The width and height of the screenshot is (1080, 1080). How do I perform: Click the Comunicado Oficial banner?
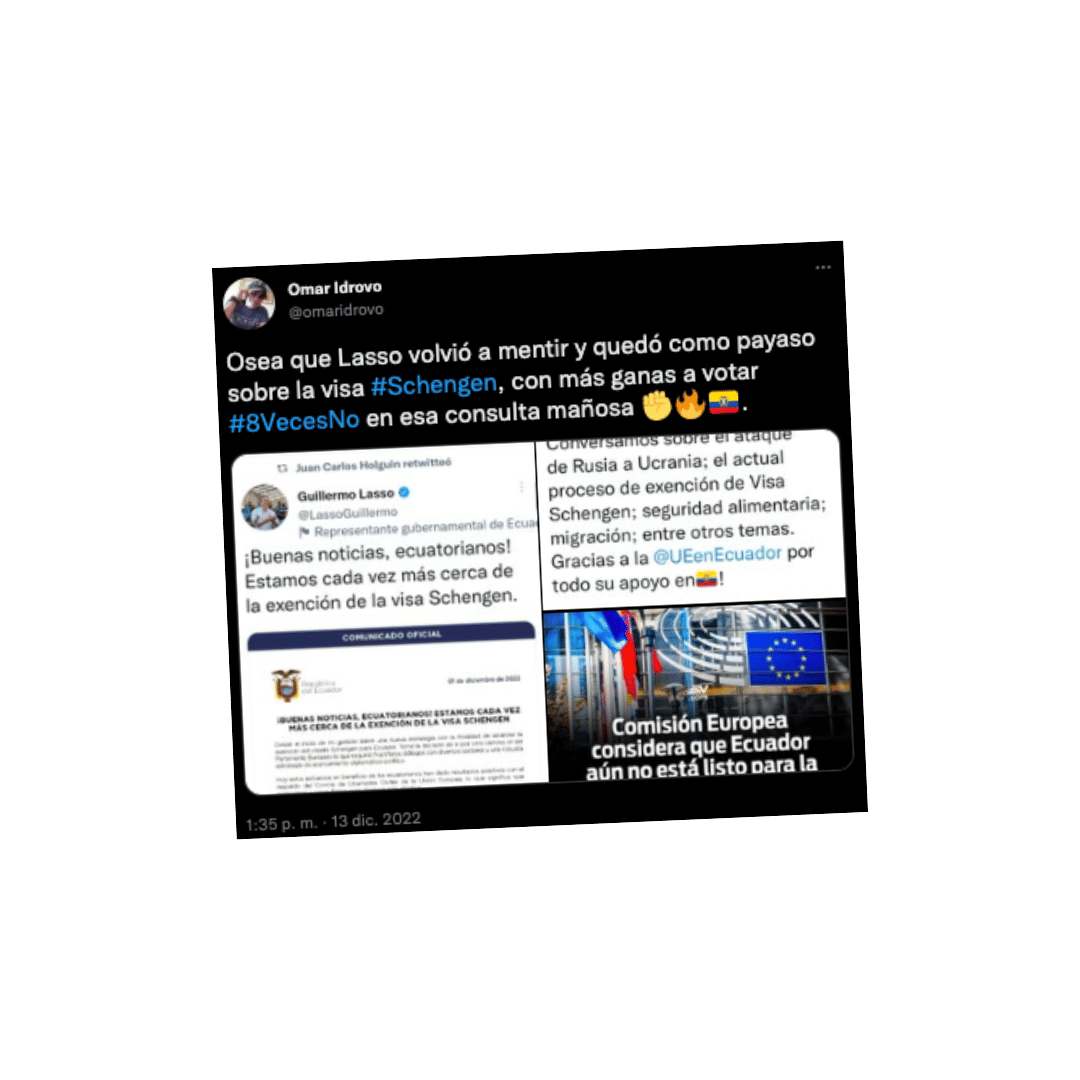(x=391, y=636)
